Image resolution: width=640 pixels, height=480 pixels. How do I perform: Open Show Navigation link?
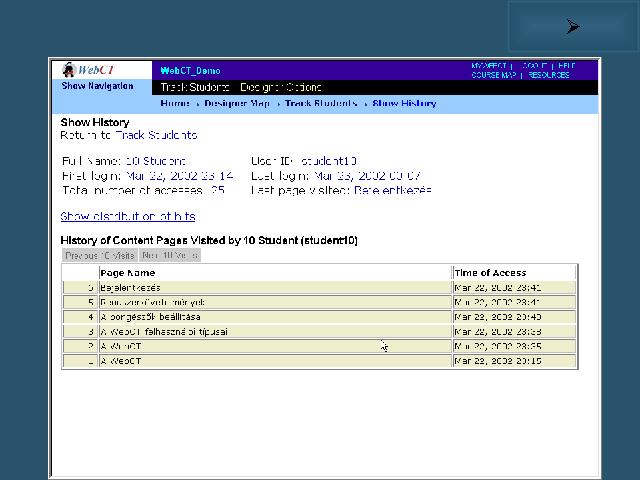97,86
